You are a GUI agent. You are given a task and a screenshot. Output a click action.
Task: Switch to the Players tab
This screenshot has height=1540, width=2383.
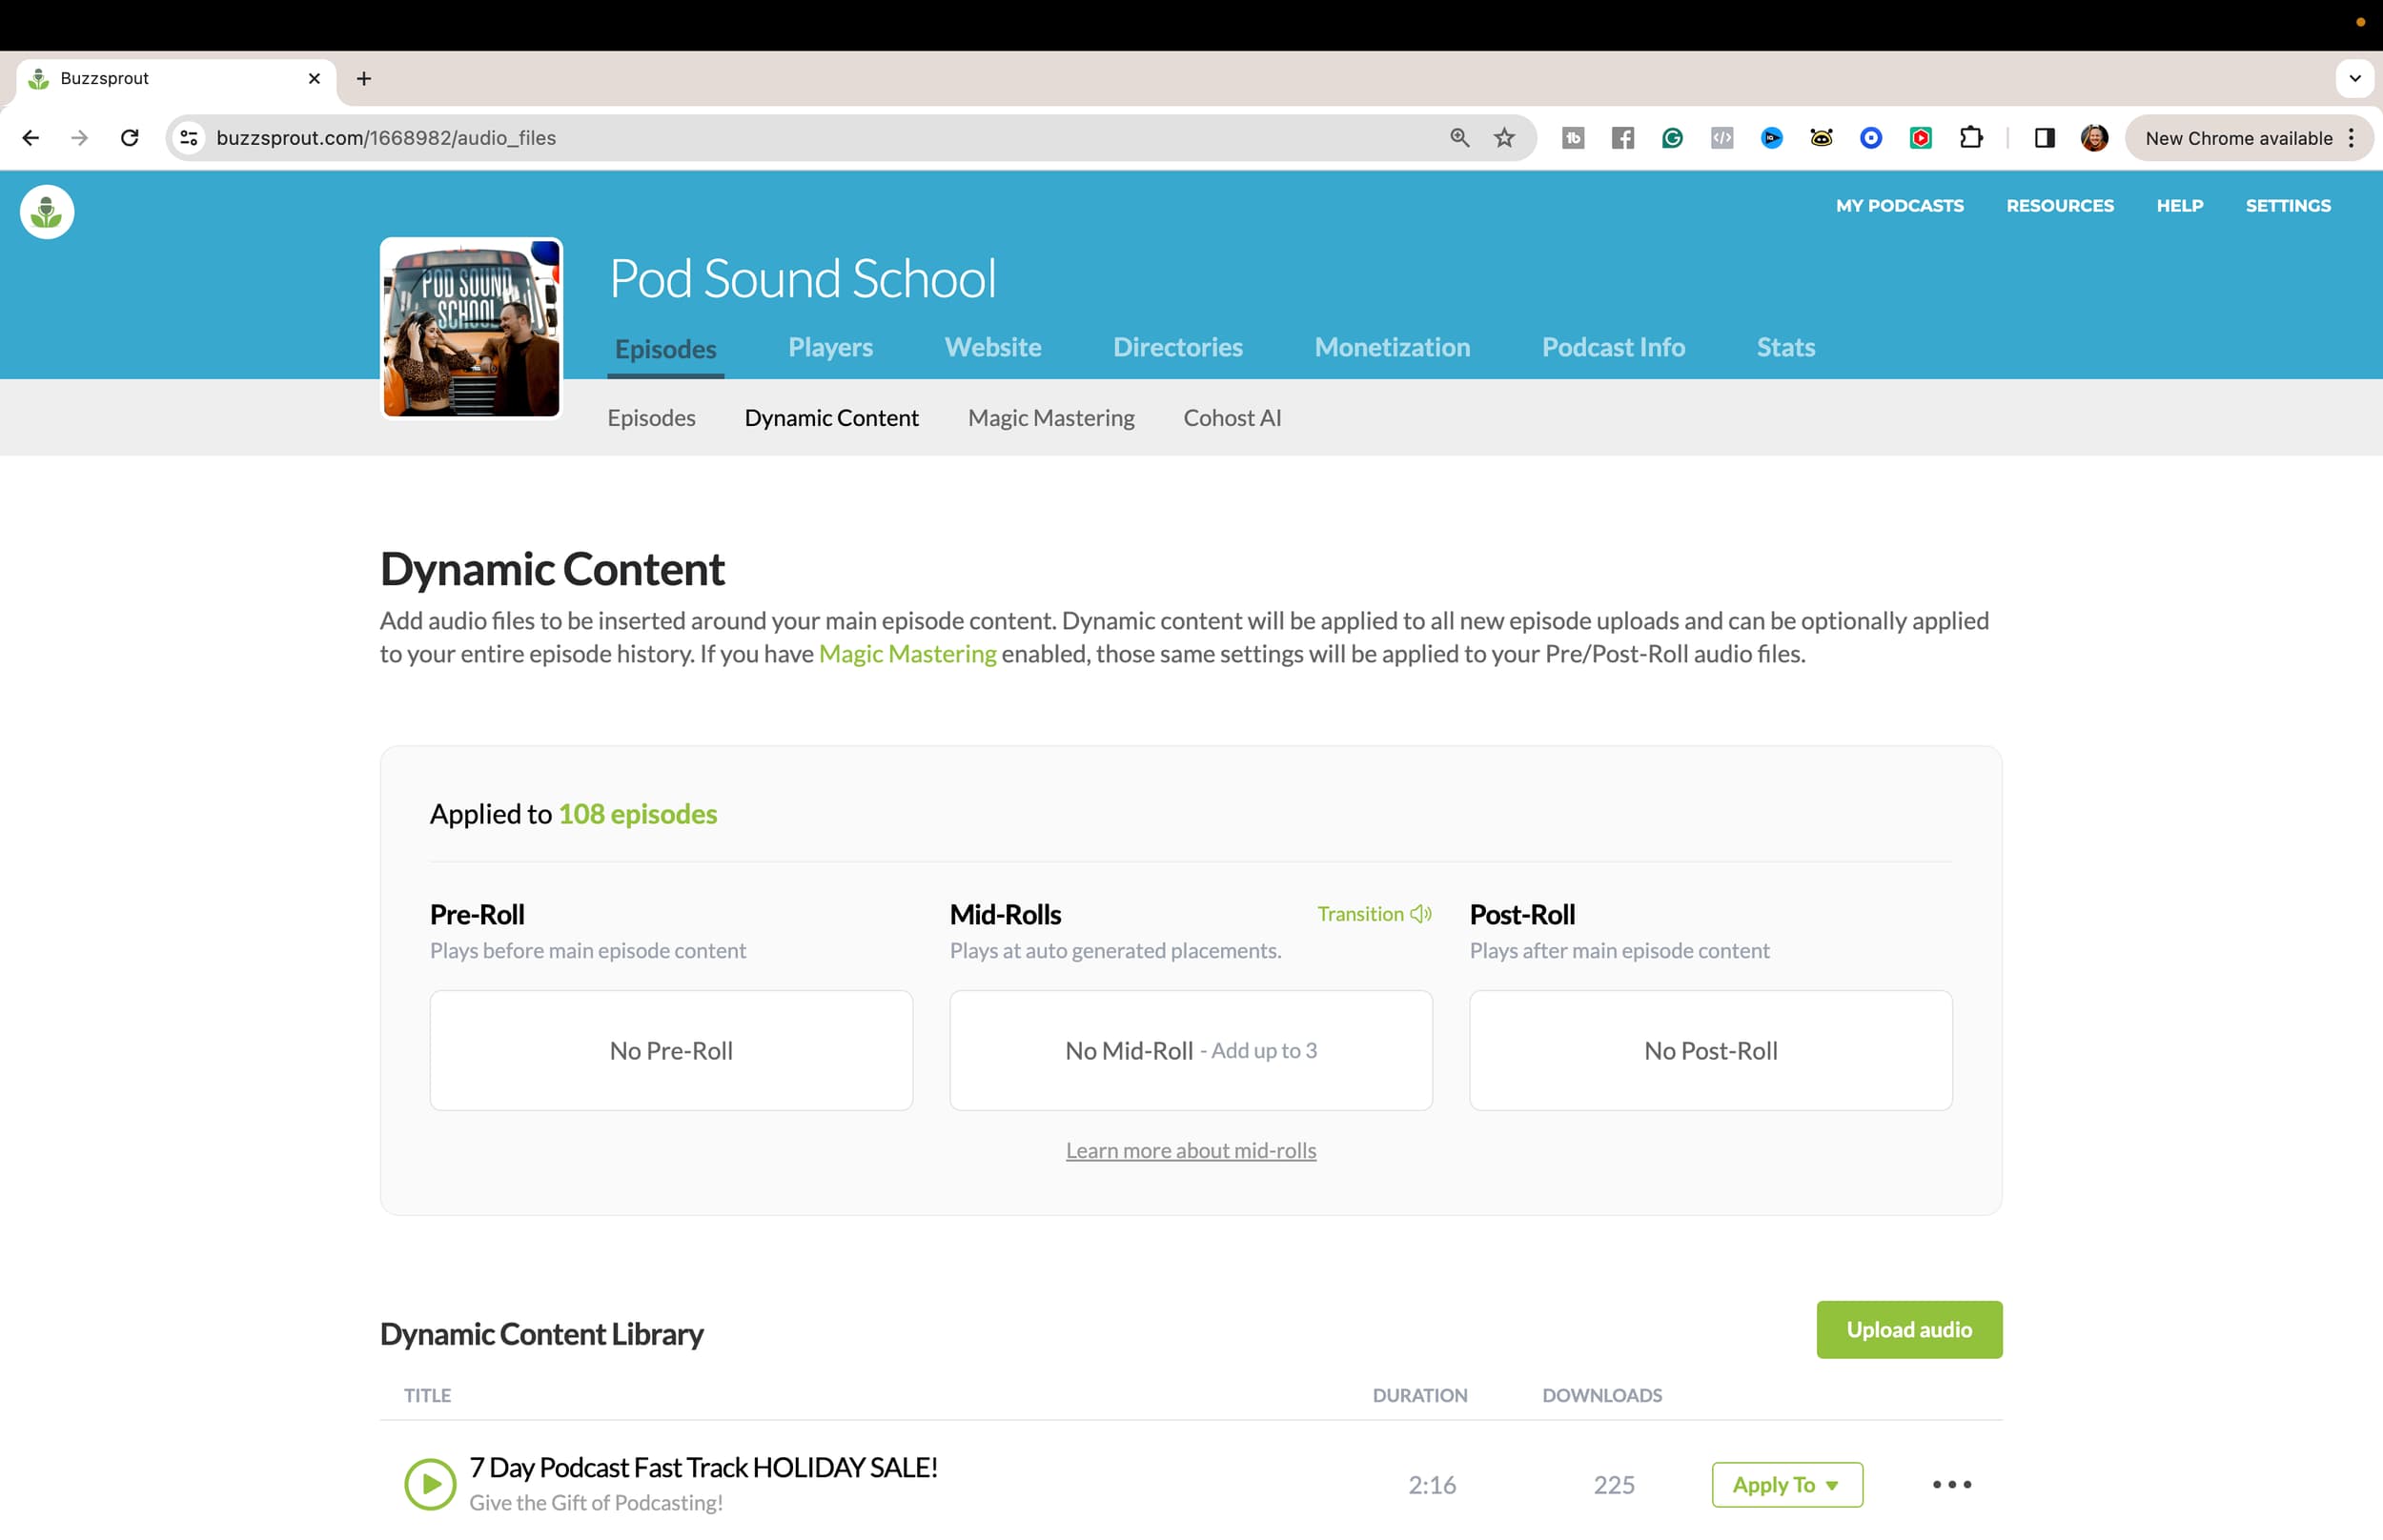(x=830, y=347)
